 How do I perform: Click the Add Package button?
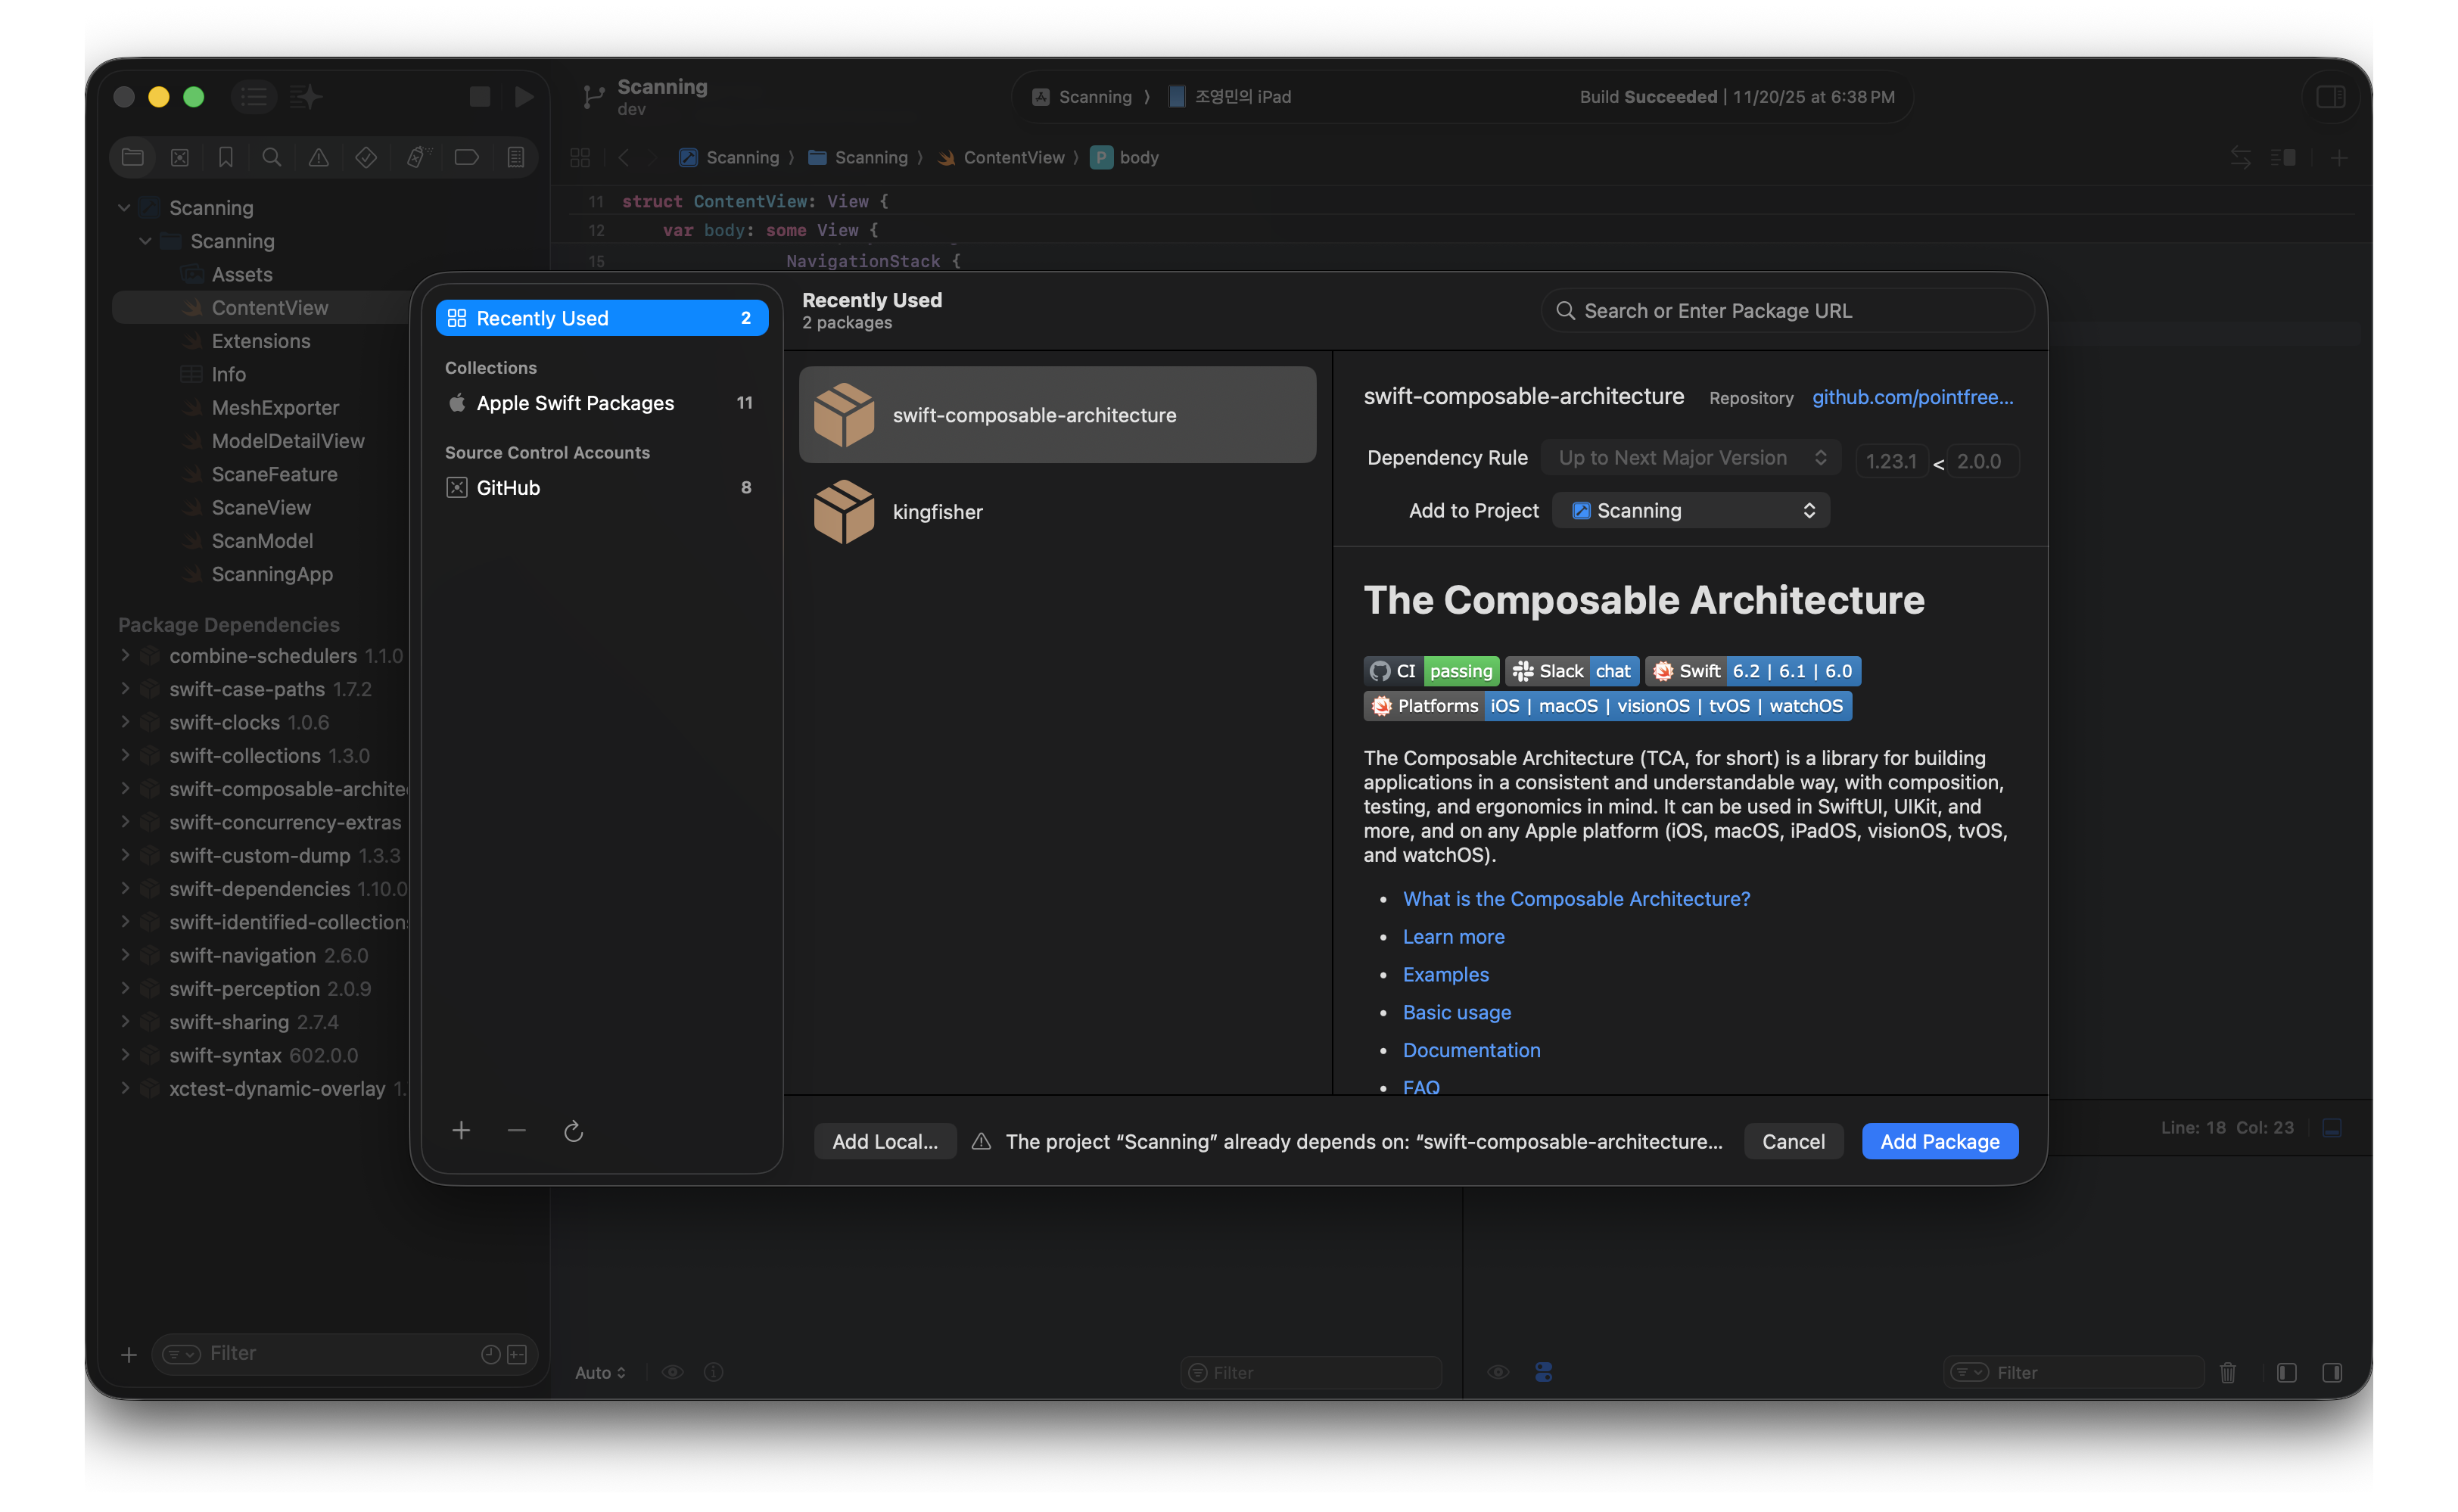point(1939,1141)
